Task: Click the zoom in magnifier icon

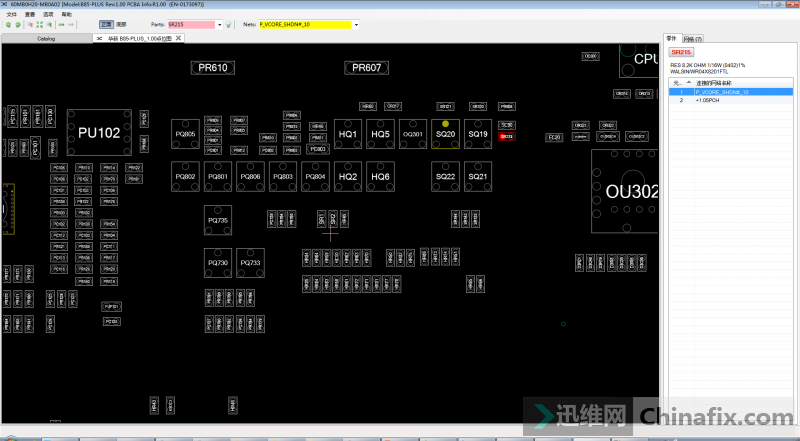Action: [30, 24]
